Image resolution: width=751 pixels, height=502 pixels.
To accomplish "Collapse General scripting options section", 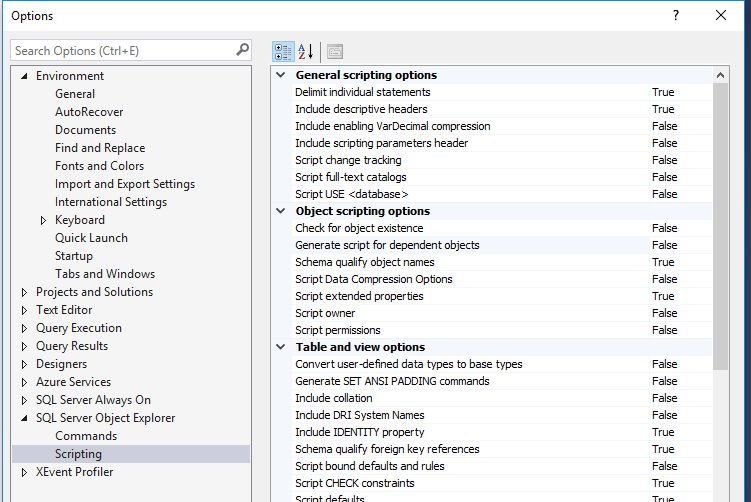I will coord(281,75).
